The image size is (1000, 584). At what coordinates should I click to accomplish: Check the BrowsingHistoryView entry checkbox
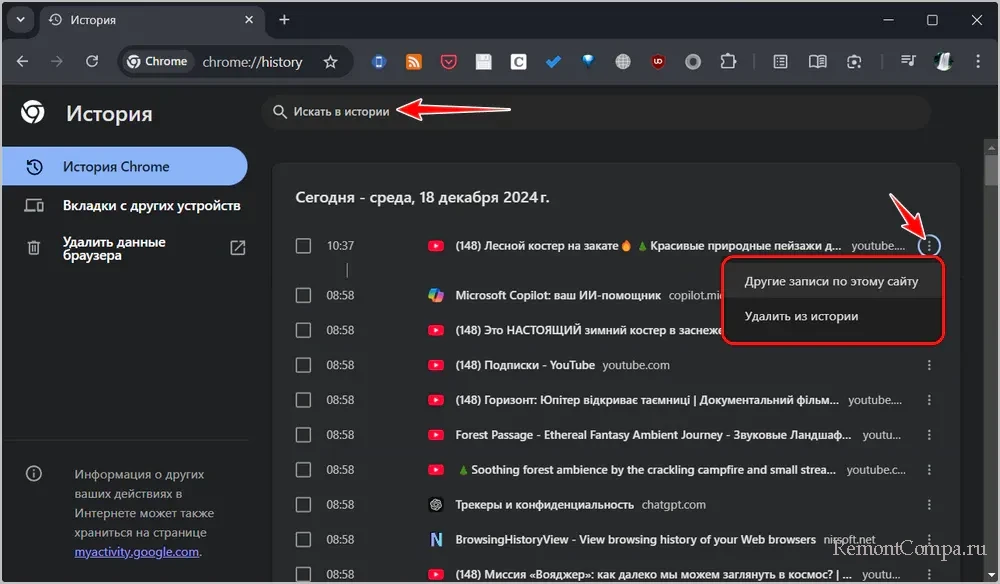[x=303, y=539]
